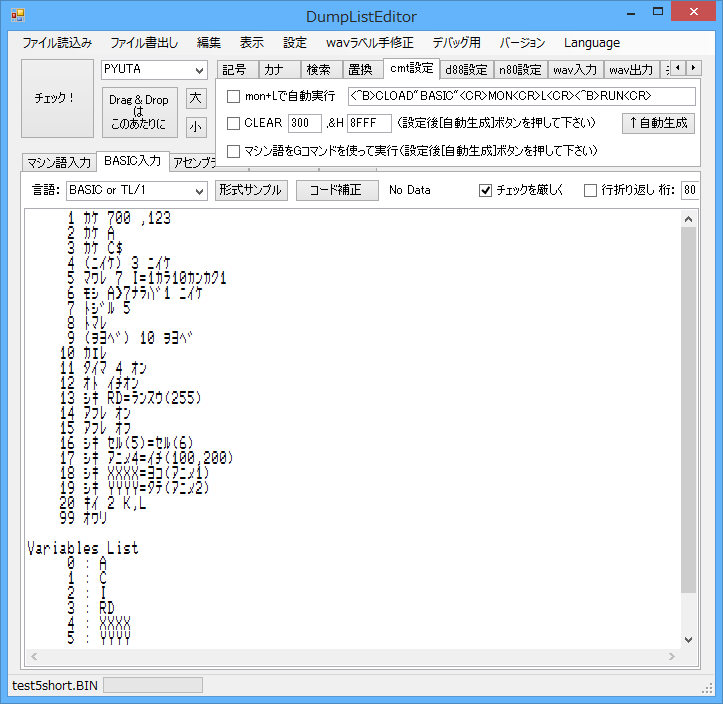
Task: Switch to d88設定 tab
Action: pos(466,70)
